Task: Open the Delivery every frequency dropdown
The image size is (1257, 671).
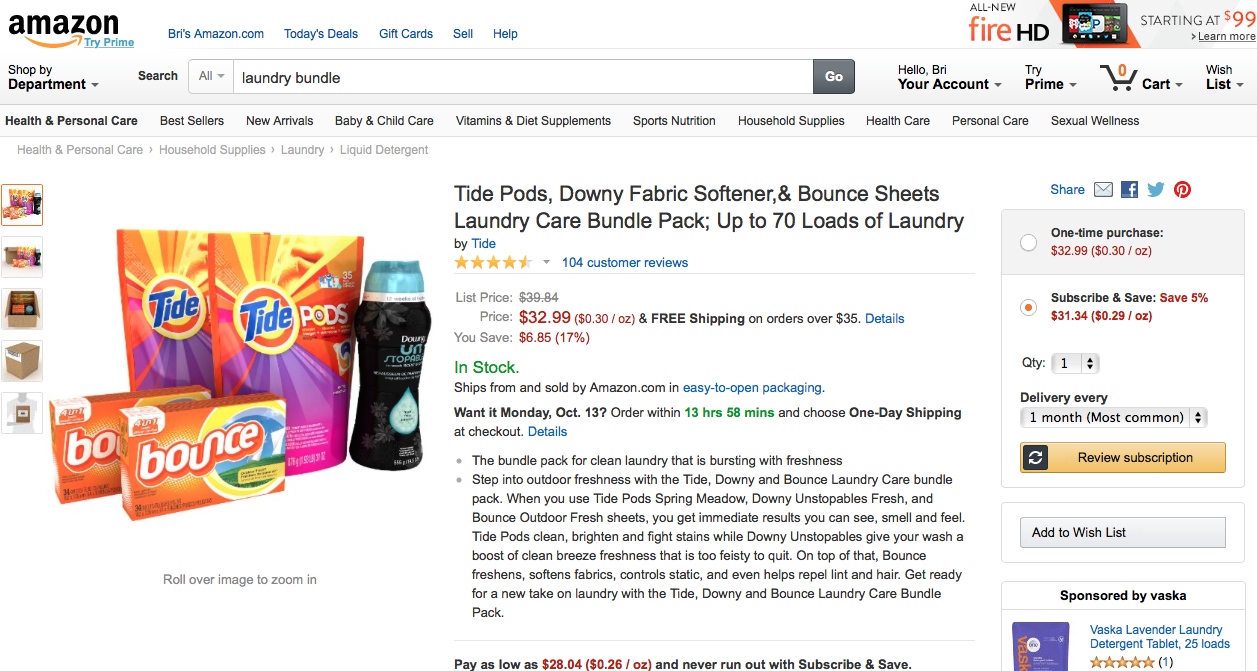Action: [x=1113, y=418]
